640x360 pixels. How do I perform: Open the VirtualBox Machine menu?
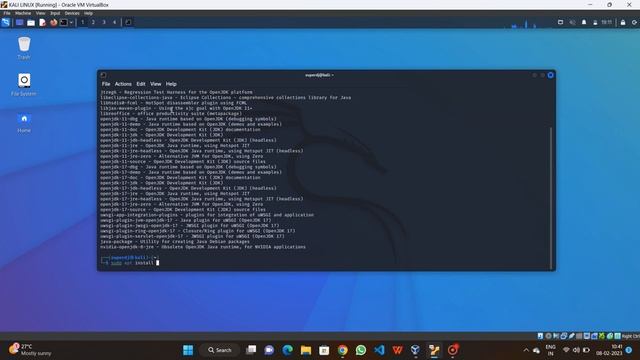coord(23,13)
